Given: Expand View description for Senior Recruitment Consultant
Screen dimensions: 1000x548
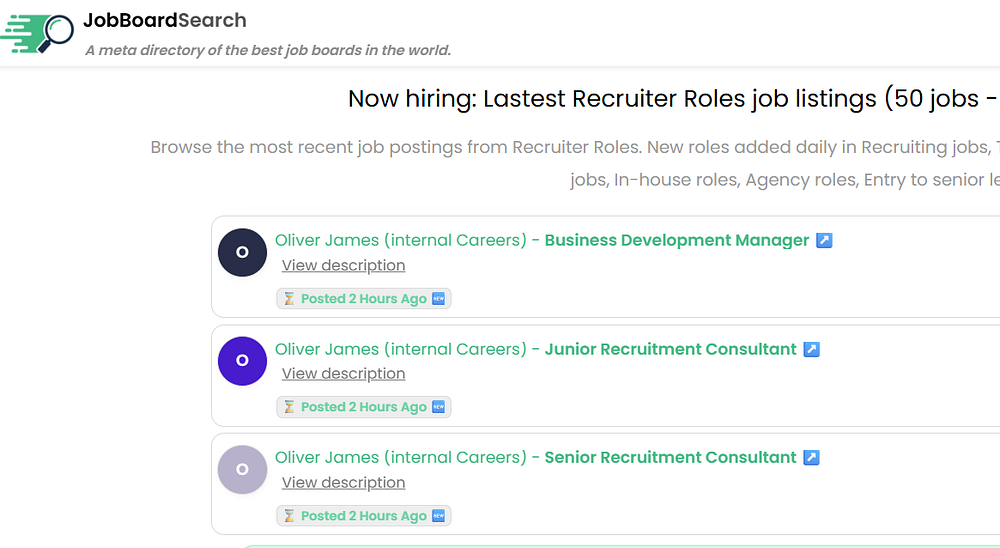Looking at the screenshot, I should point(343,482).
